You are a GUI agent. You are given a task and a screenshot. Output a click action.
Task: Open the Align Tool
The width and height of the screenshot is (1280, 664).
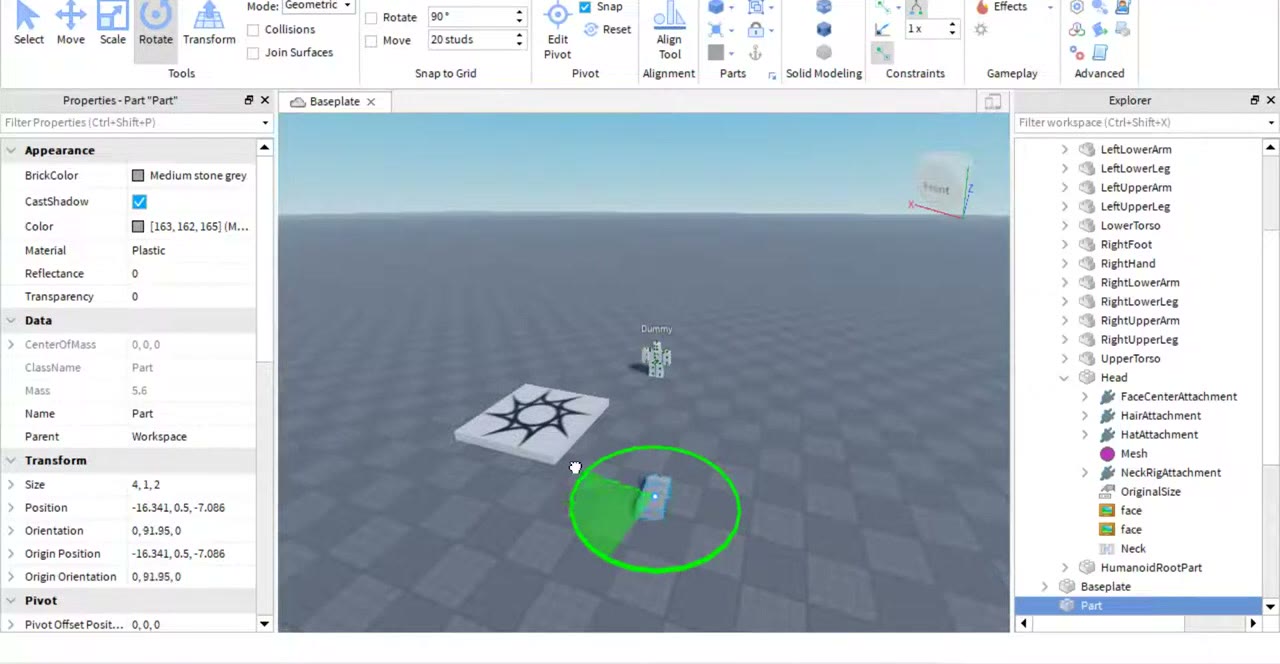[669, 30]
